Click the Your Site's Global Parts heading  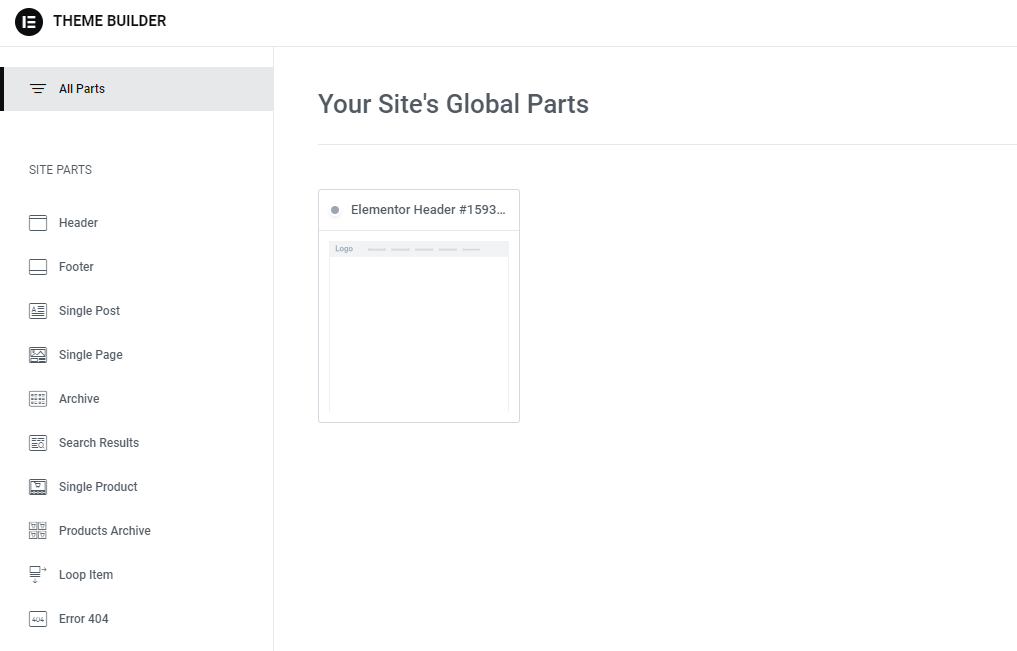pos(453,104)
